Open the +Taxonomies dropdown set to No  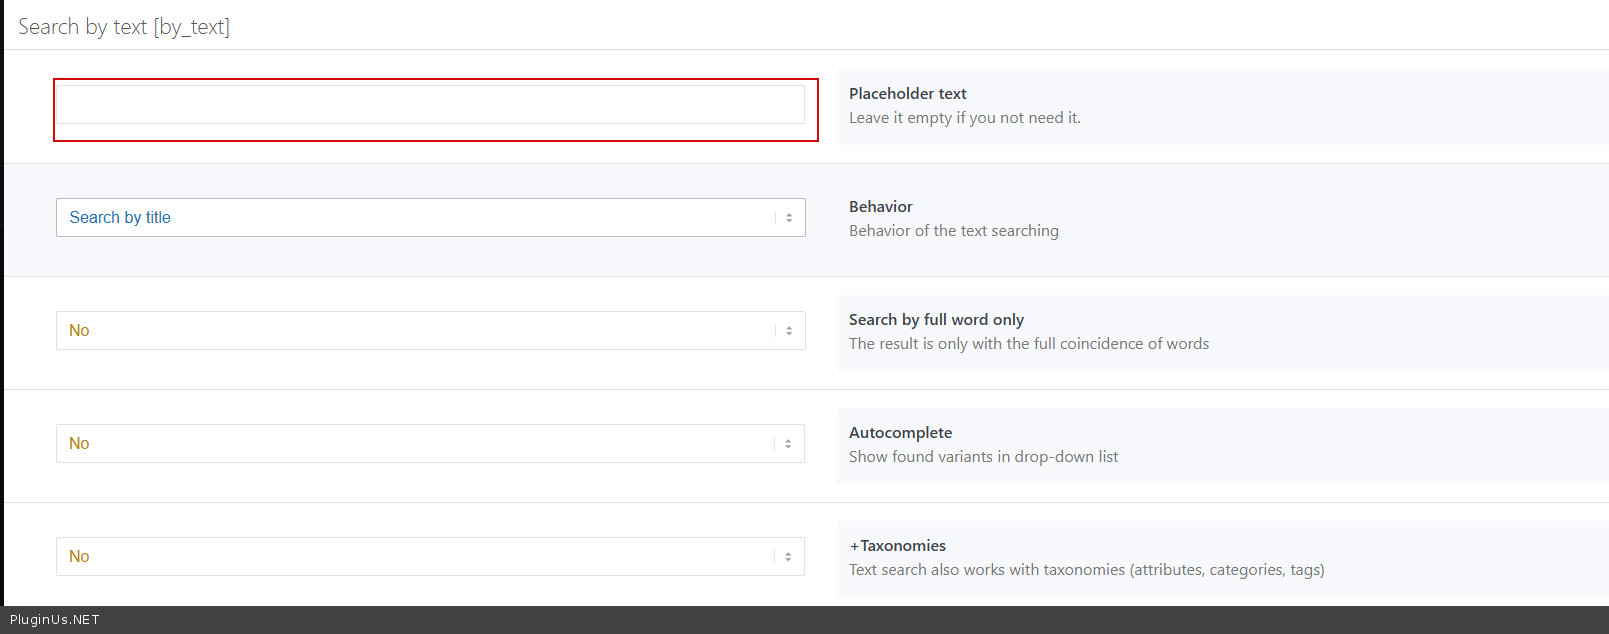[420, 557]
